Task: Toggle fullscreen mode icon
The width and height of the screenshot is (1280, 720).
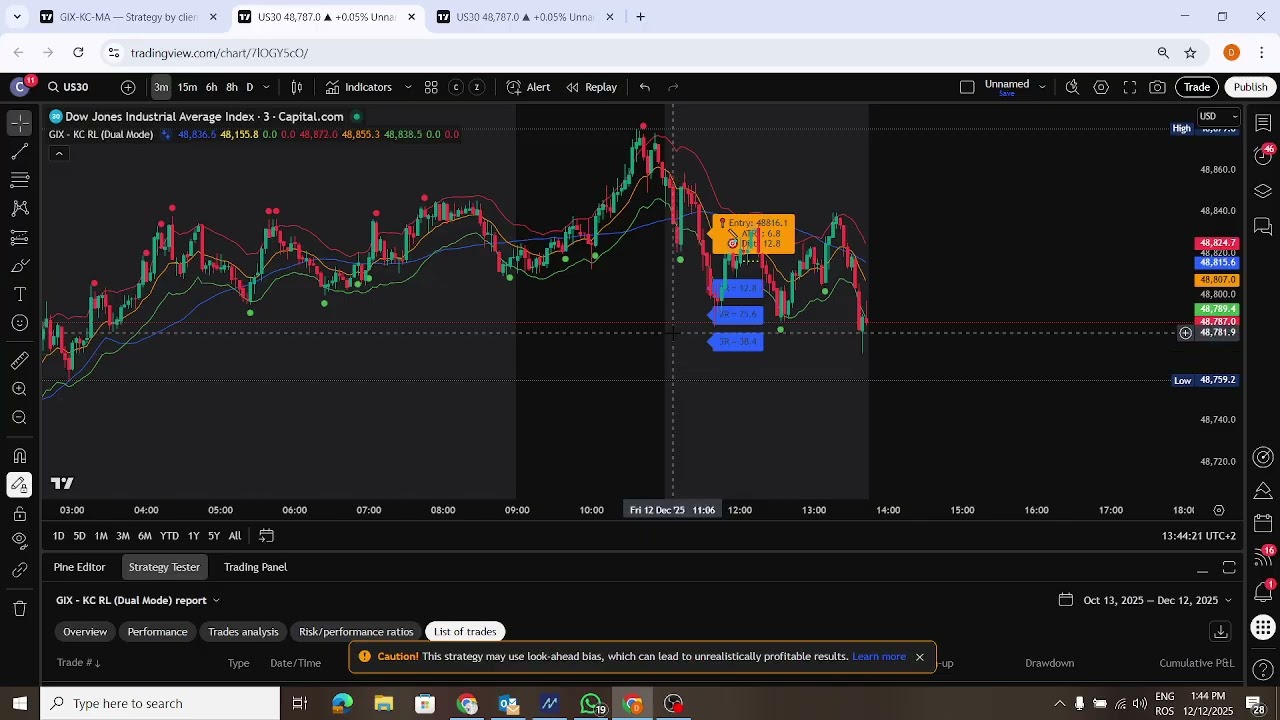Action: (x=1130, y=87)
